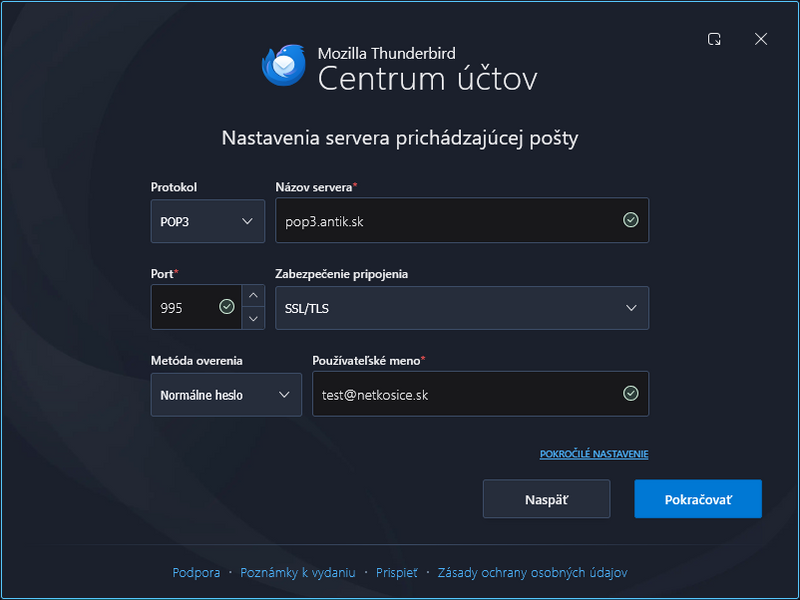Viewport: 800px width, 600px height.
Task: Click the Pokračovať button
Action: [x=698, y=499]
